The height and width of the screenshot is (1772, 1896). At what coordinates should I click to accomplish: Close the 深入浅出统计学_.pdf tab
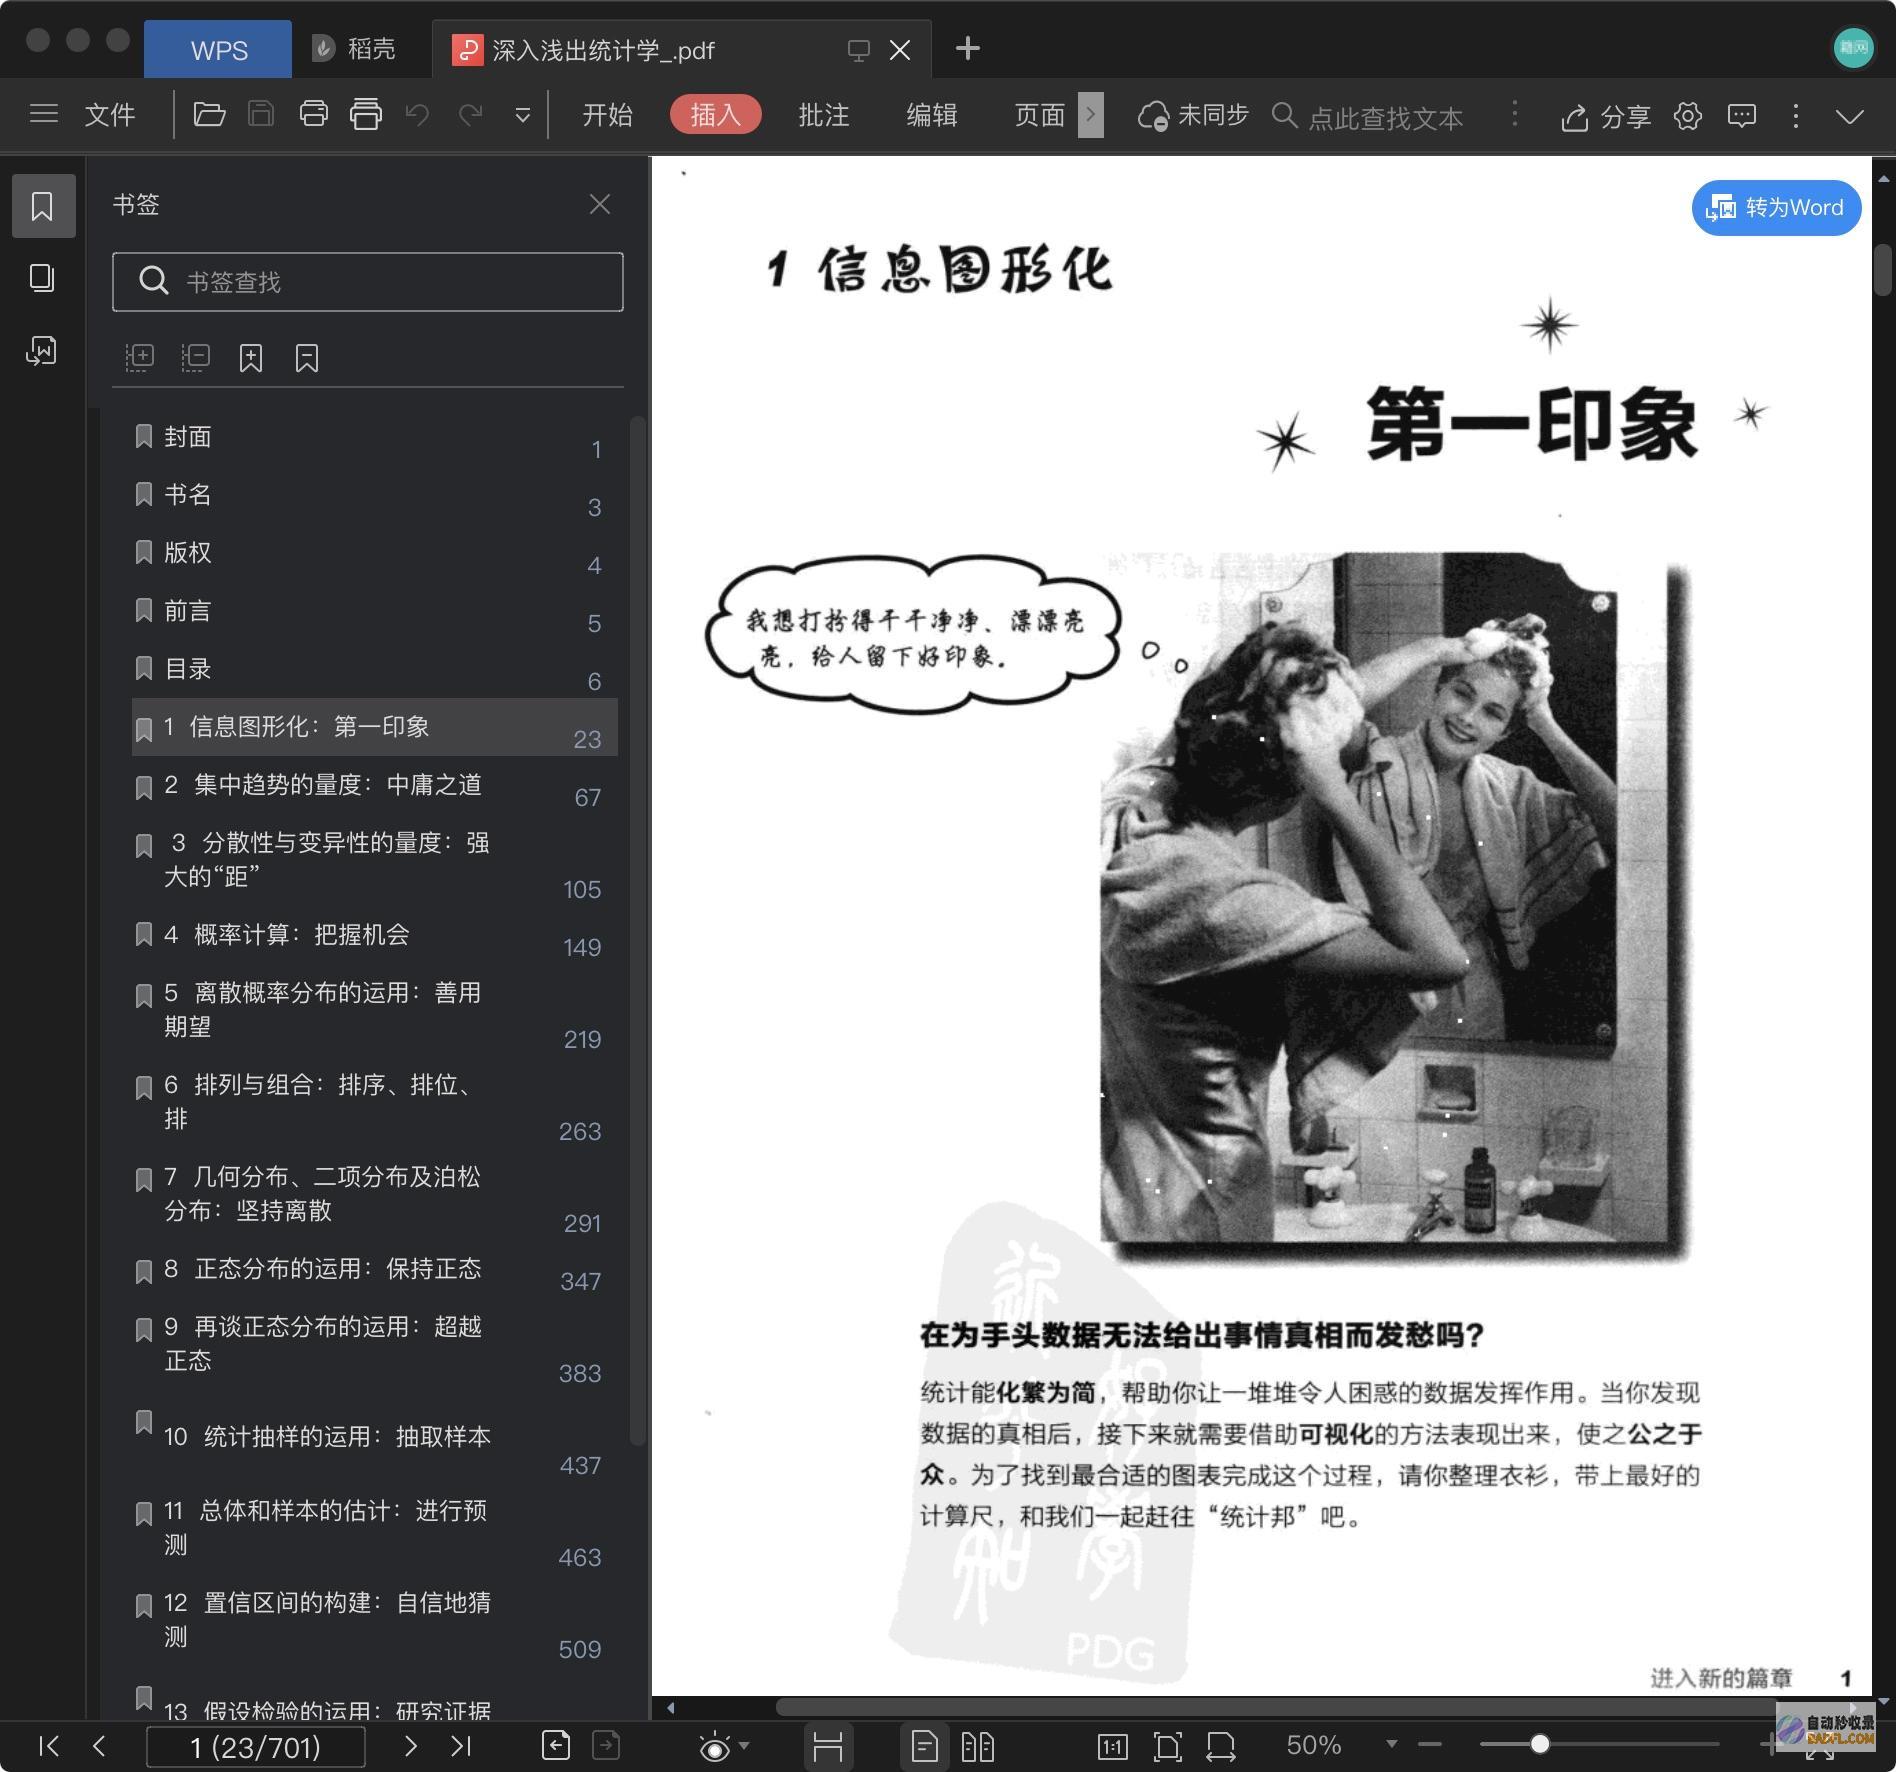pos(900,50)
